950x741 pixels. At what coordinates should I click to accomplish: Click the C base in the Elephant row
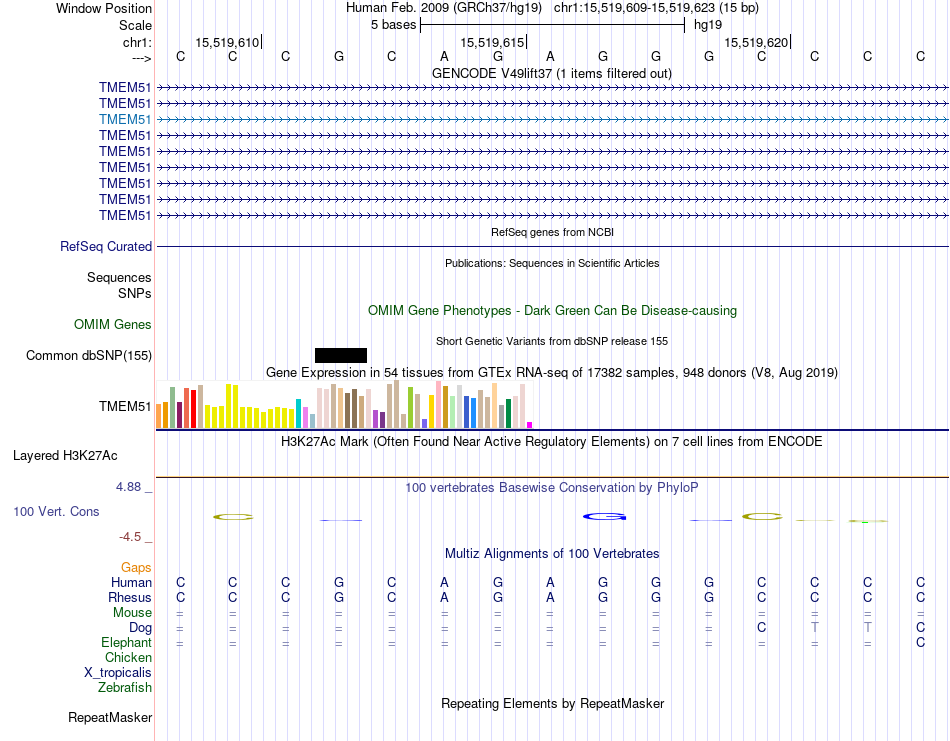920,642
